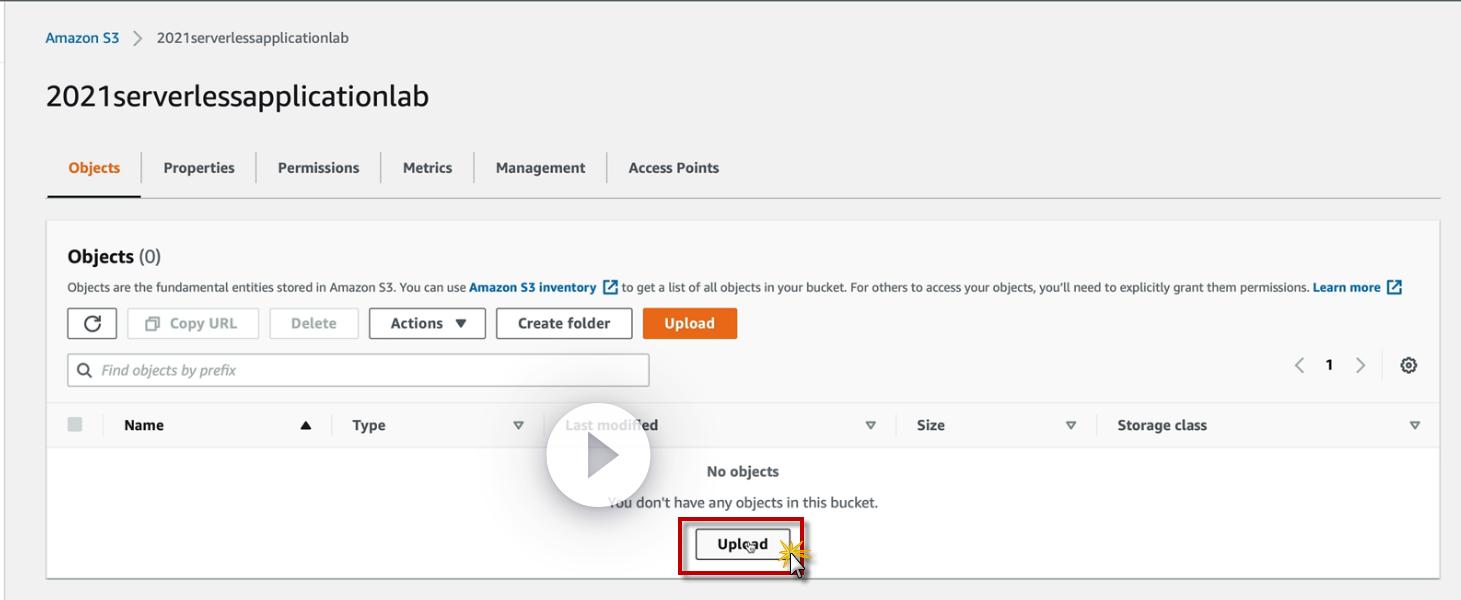Sort by Storage class column arrow
The height and width of the screenshot is (600, 1461).
point(1414,425)
